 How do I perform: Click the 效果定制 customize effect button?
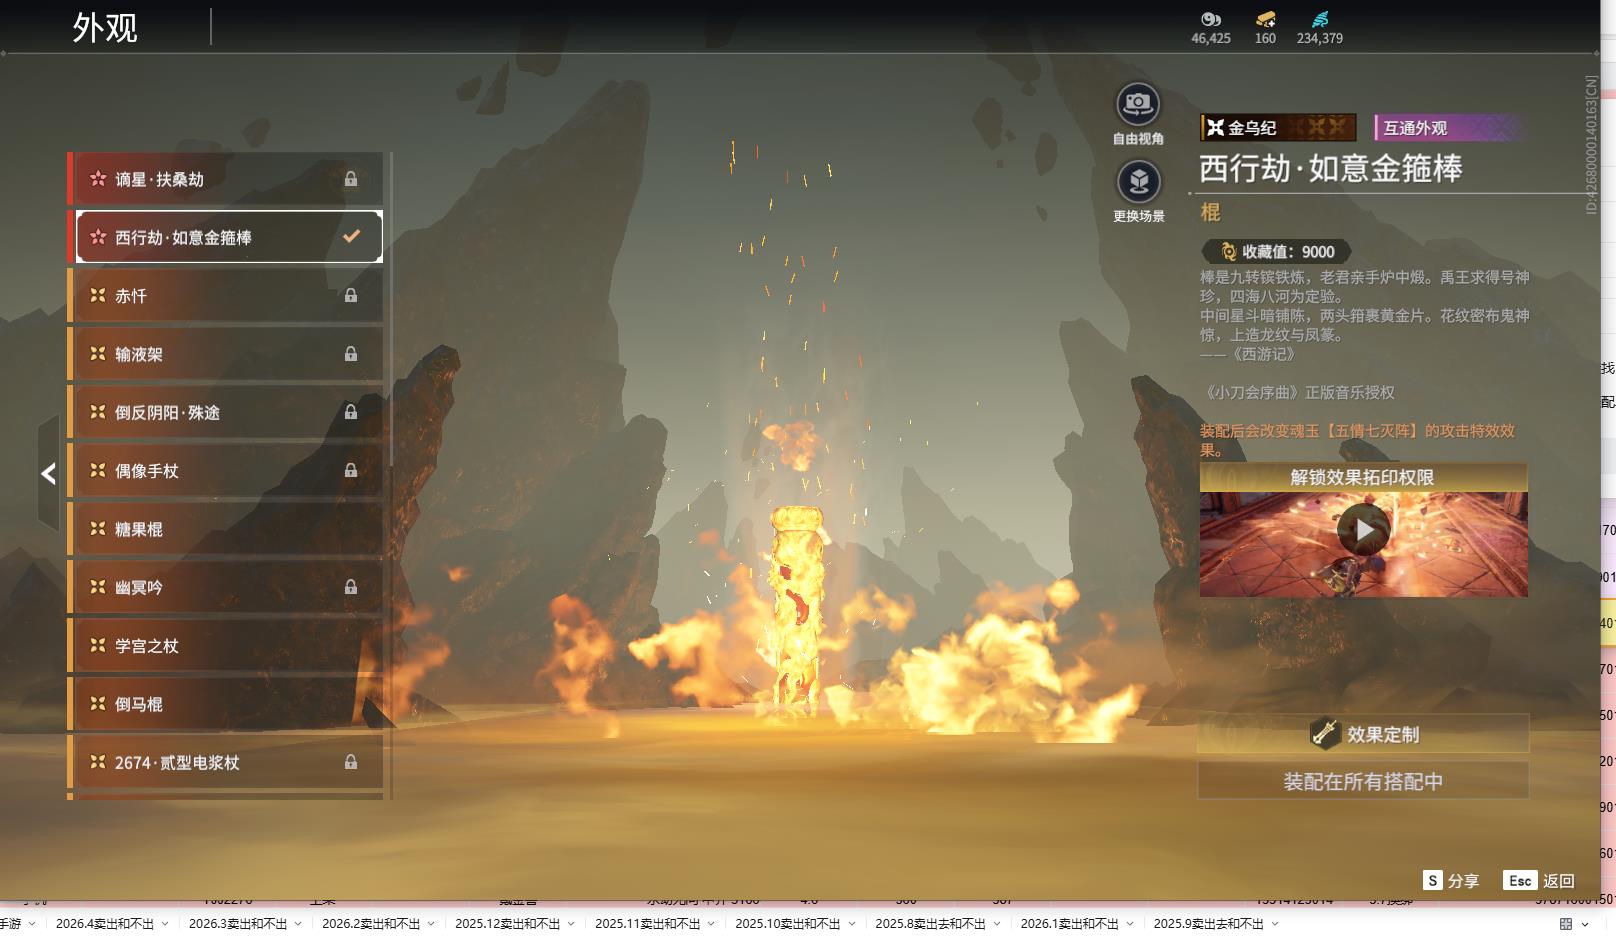(x=1363, y=734)
